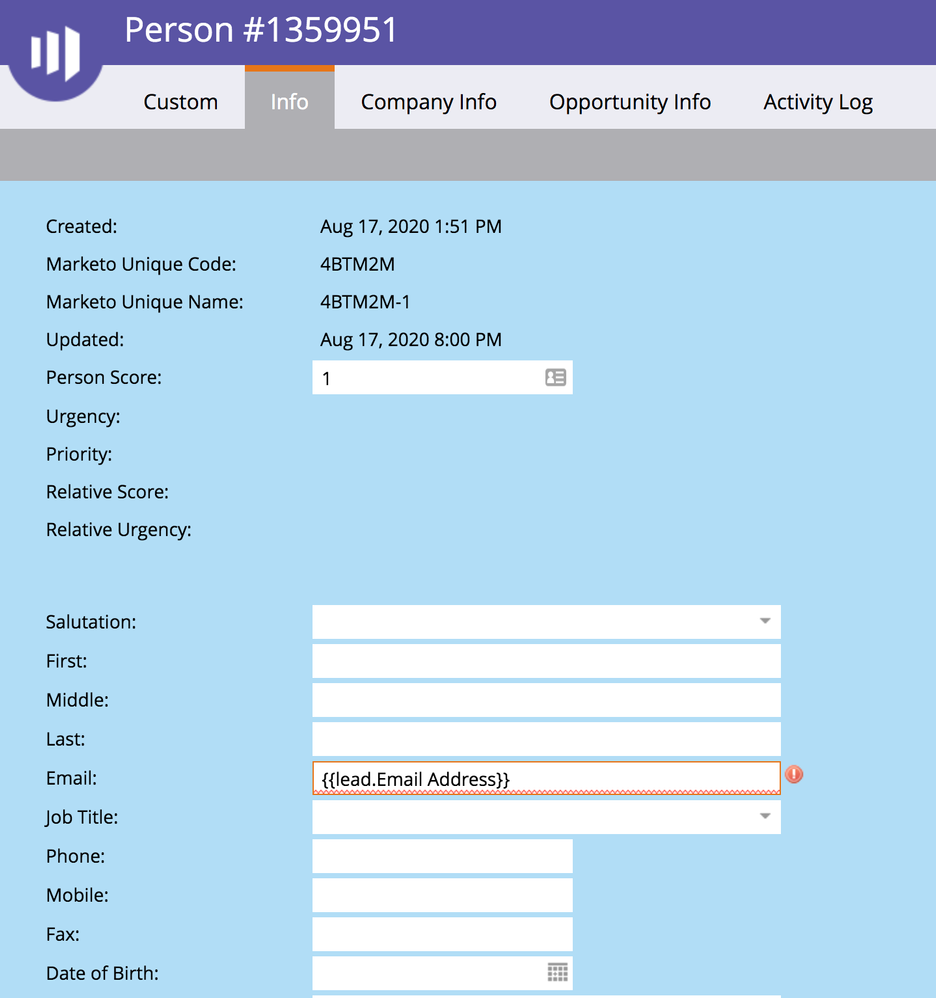The width and height of the screenshot is (936, 998).
Task: Click the Email field with lead token
Action: coord(547,778)
